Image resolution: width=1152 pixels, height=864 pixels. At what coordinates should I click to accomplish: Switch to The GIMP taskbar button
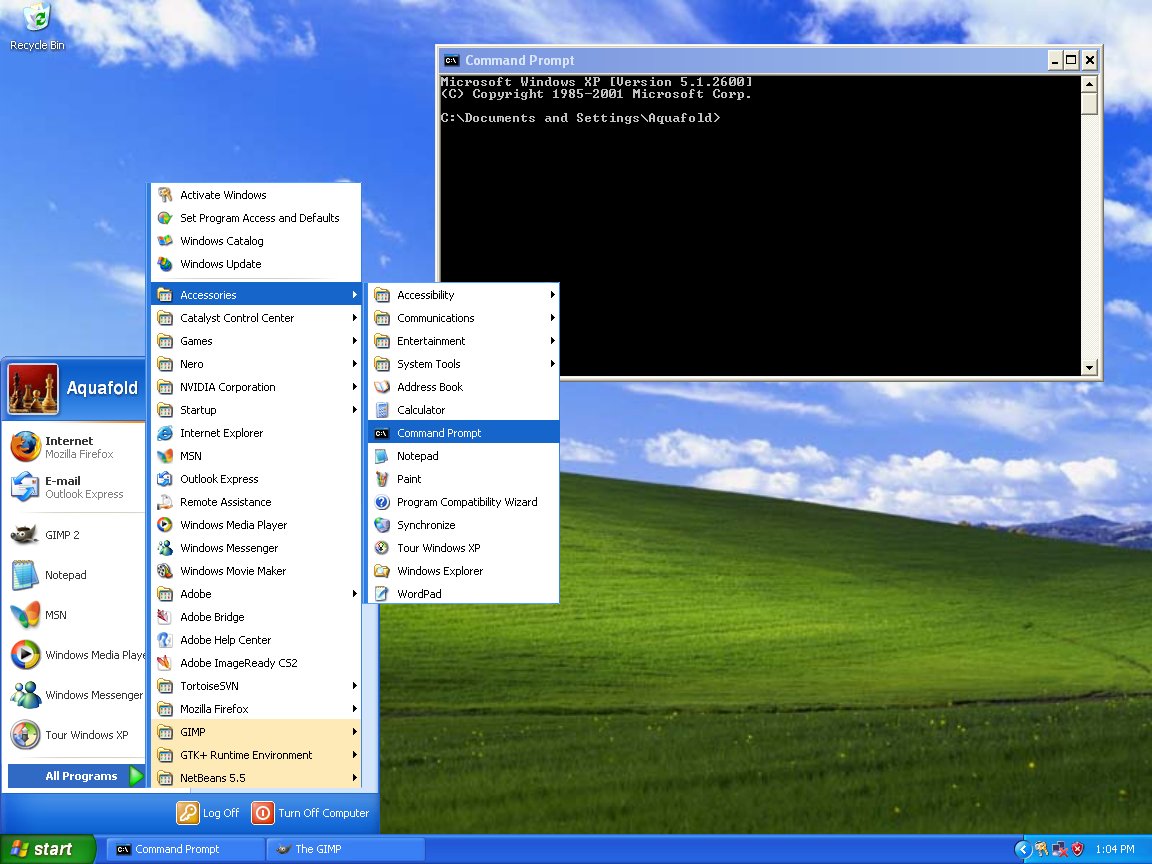(345, 849)
